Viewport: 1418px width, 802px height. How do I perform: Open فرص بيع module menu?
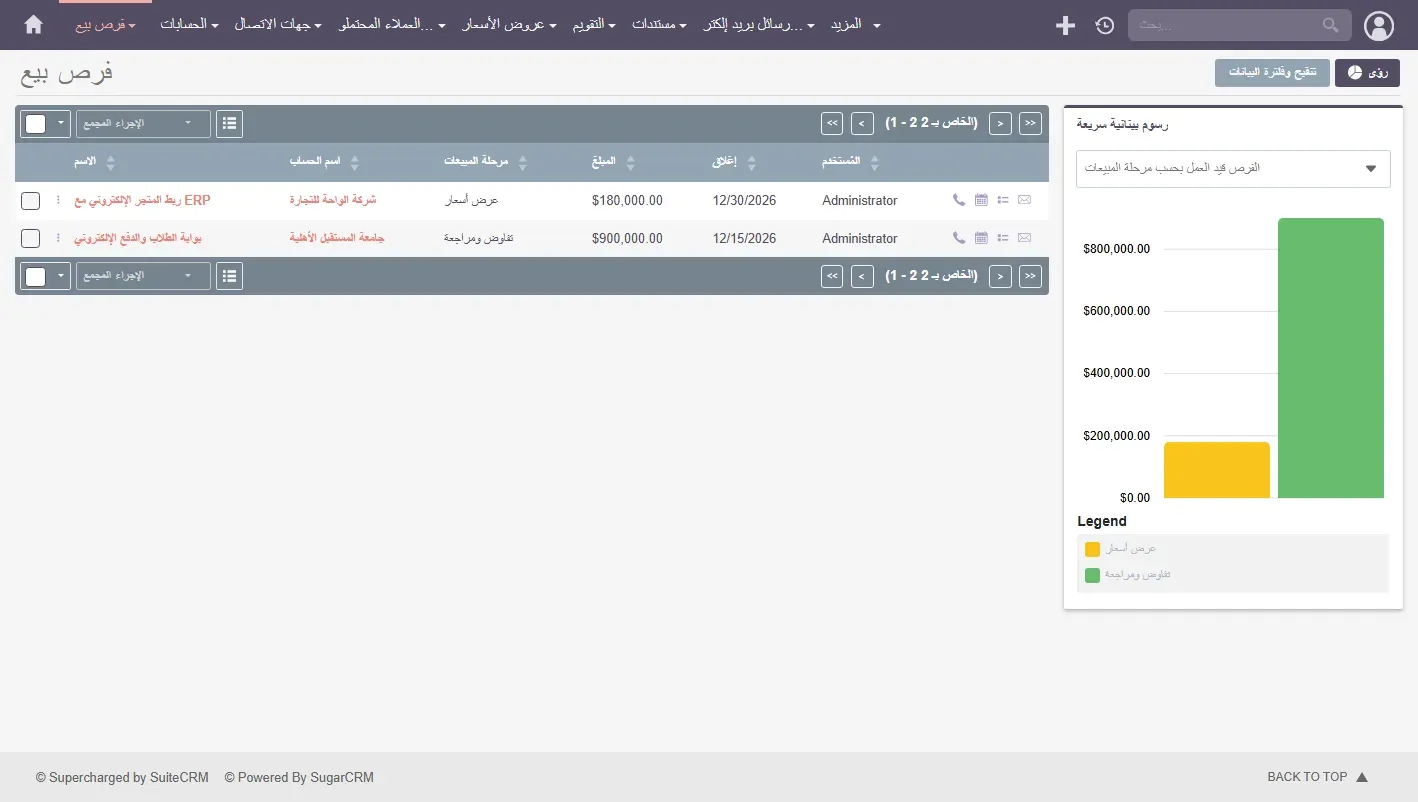tap(105, 24)
